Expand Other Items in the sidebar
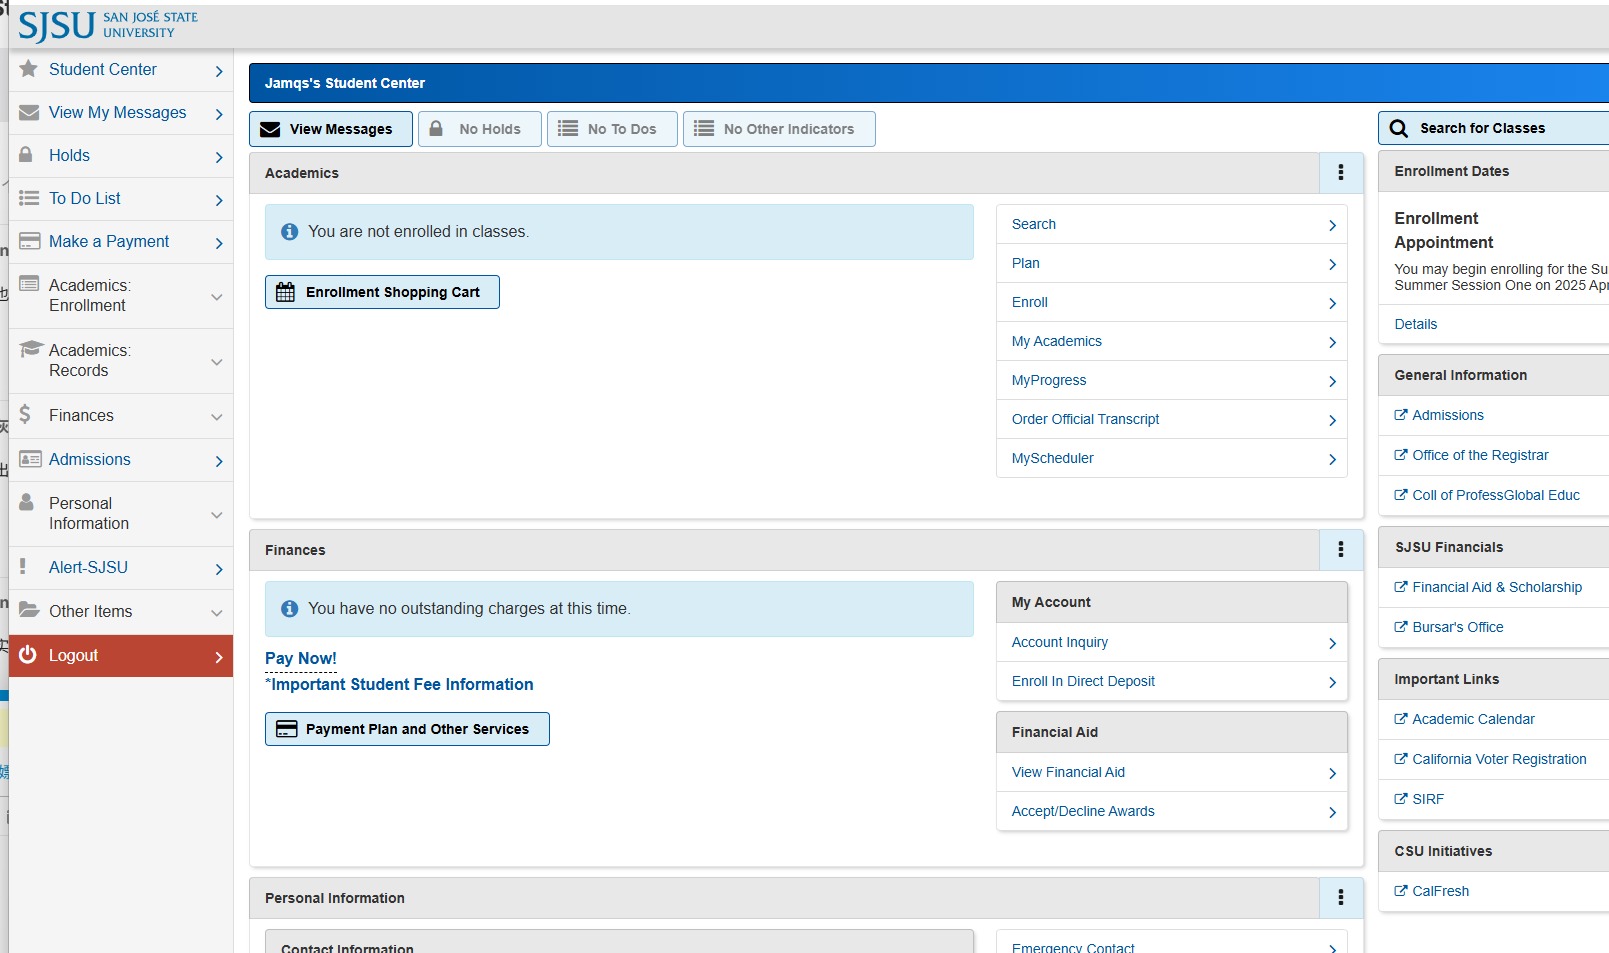 pyautogui.click(x=120, y=612)
